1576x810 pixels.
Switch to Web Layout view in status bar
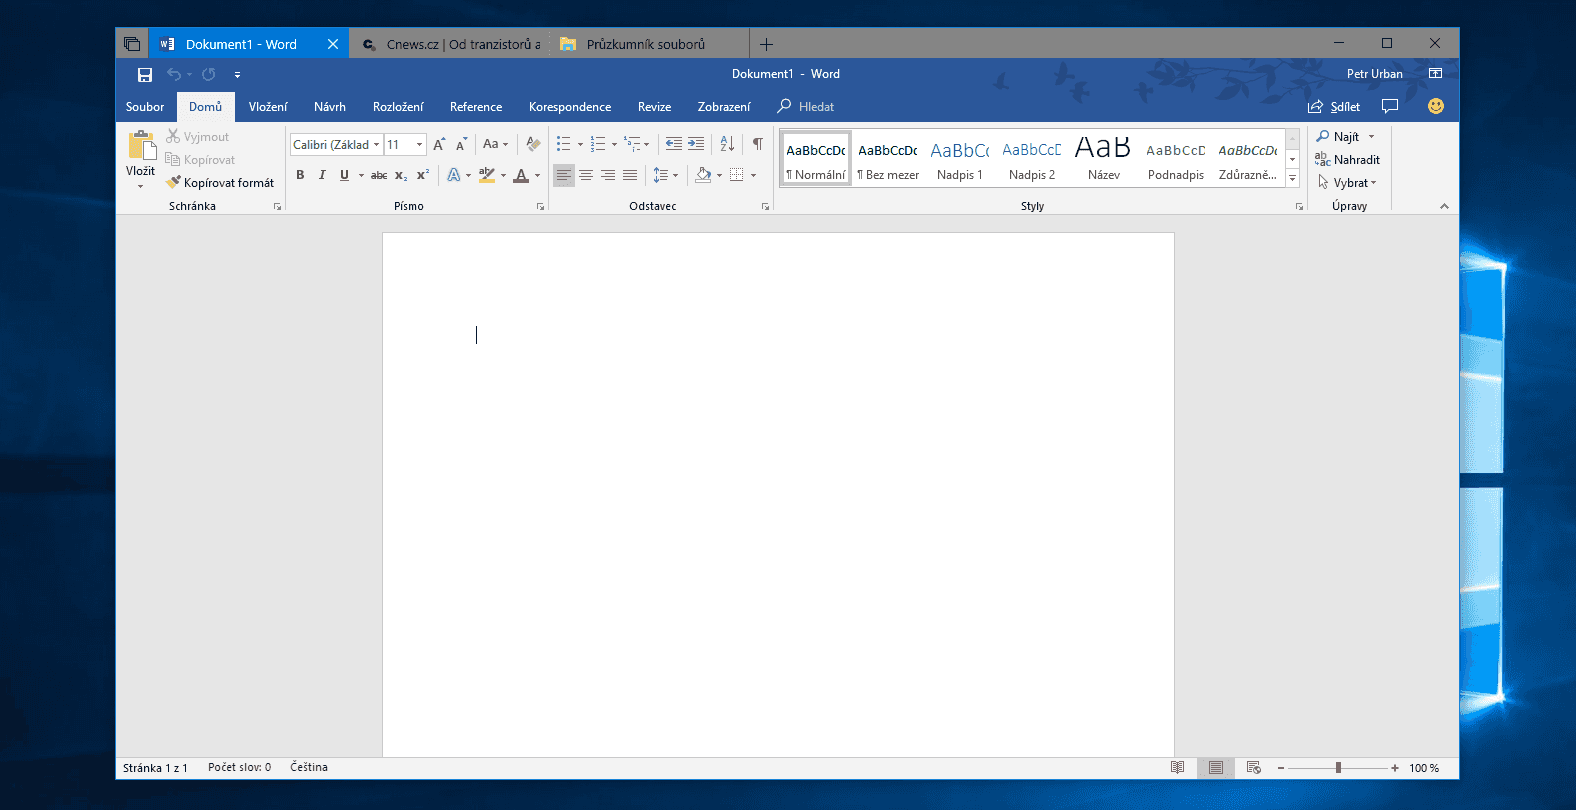tap(1254, 768)
